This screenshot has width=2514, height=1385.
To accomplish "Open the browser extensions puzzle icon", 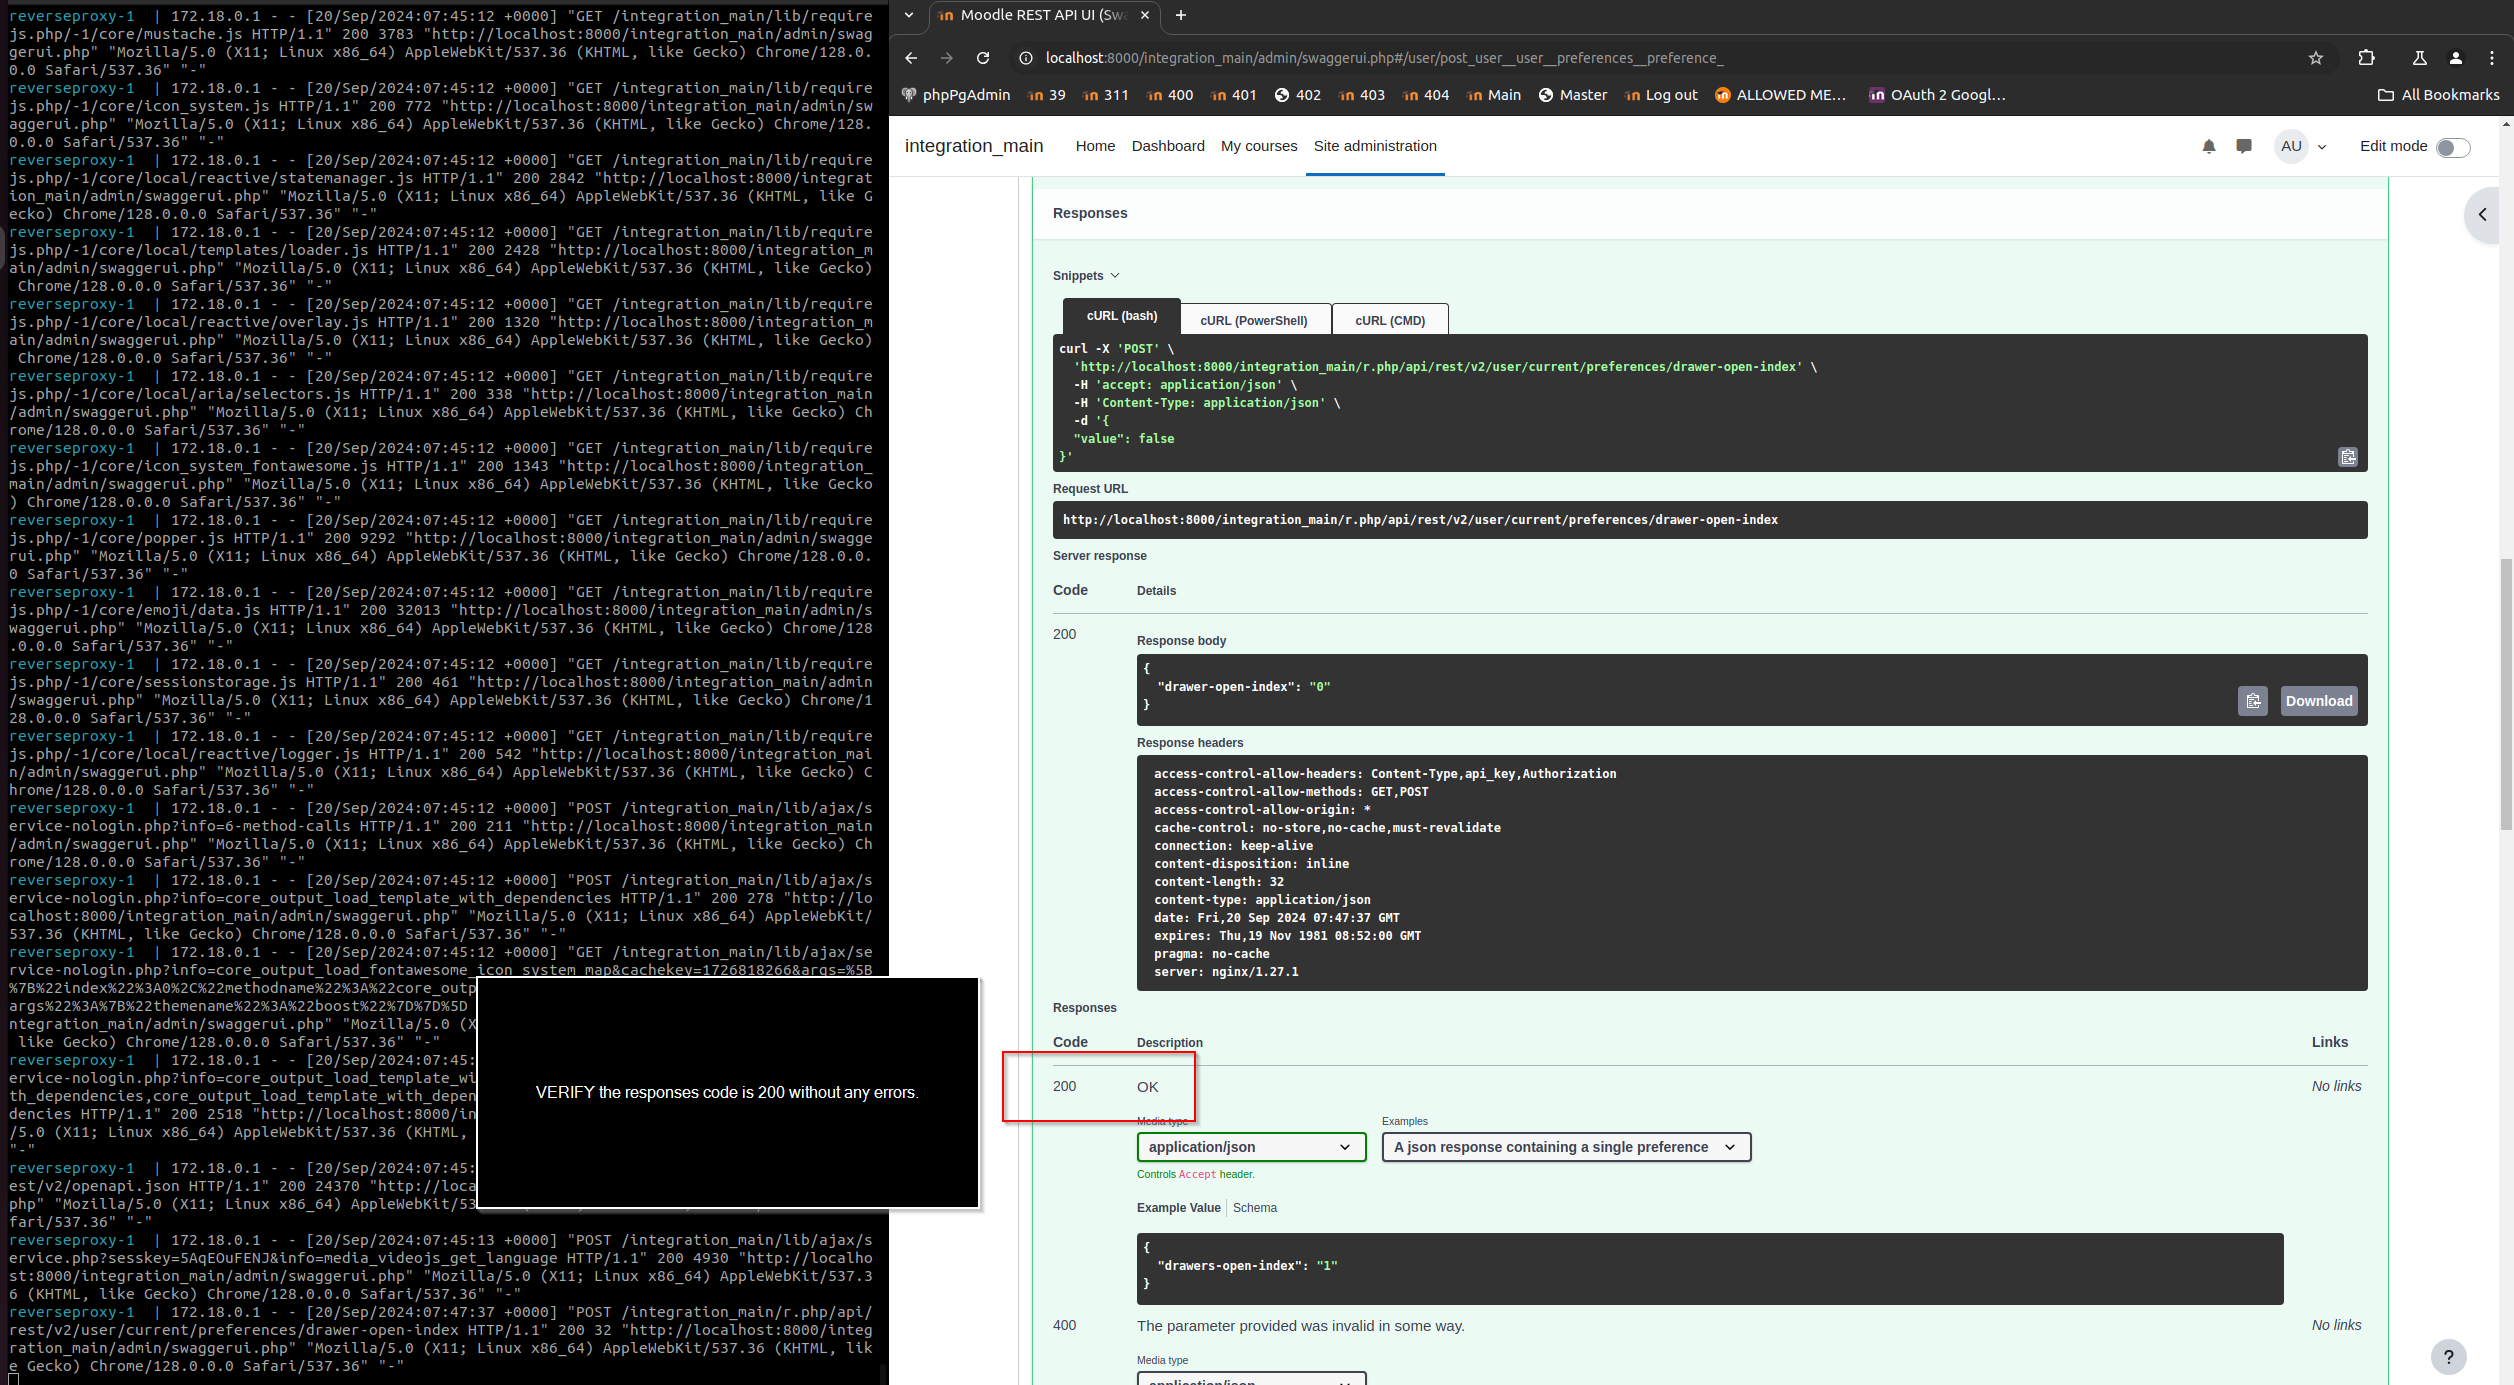I will pos(2366,58).
